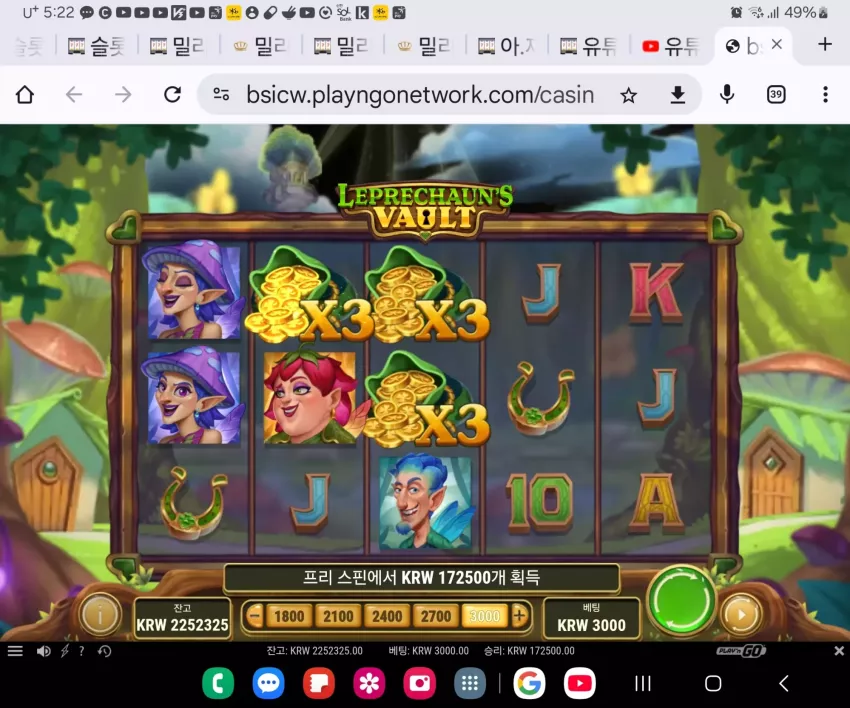Image resolution: width=850 pixels, height=708 pixels.
Task: Click the status bar 잔고: KRW 2252325.00 text
Action: tap(314, 651)
